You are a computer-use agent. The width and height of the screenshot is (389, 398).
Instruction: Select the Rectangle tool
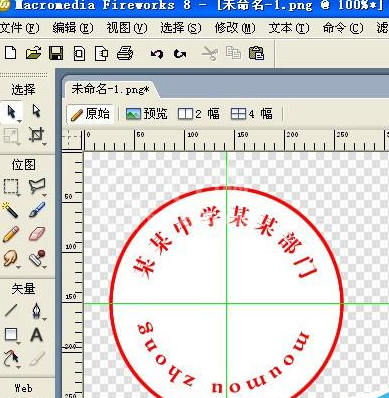coord(11,334)
